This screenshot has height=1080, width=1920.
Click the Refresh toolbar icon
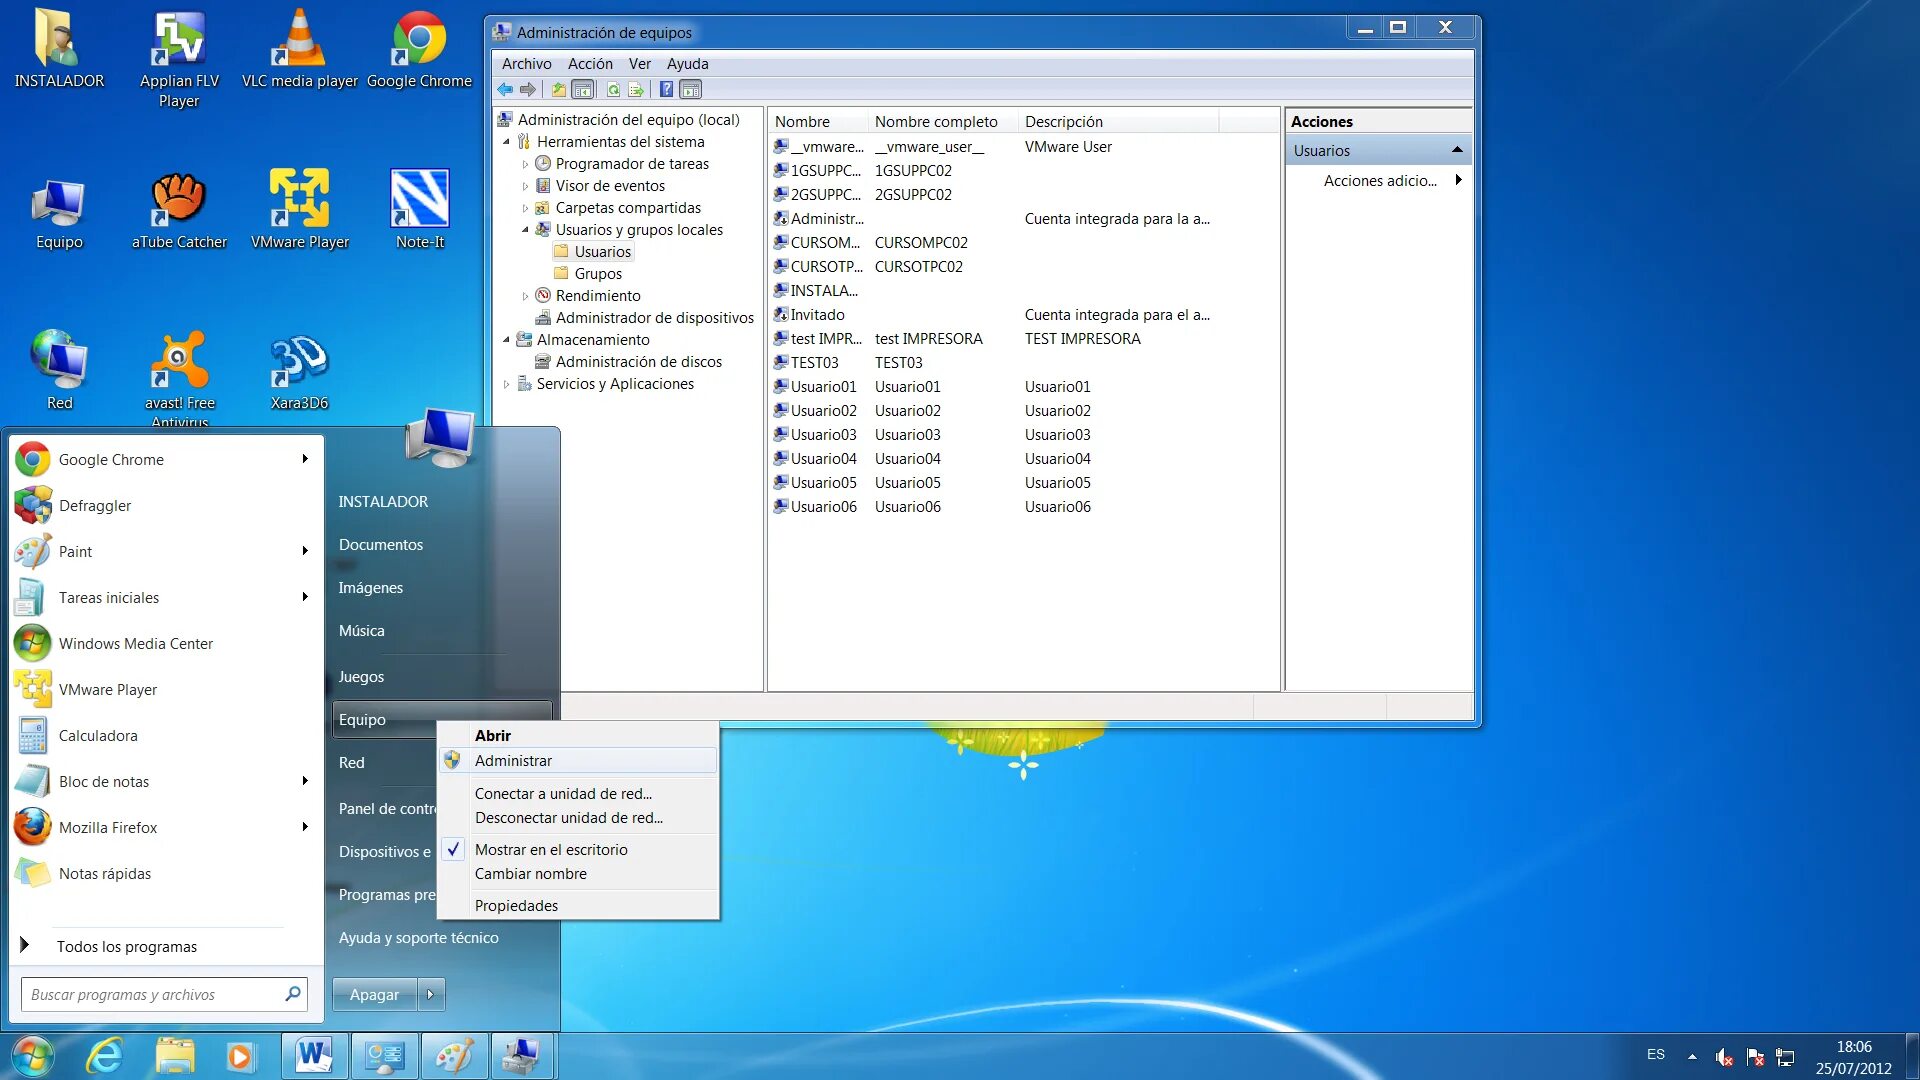[x=613, y=90]
